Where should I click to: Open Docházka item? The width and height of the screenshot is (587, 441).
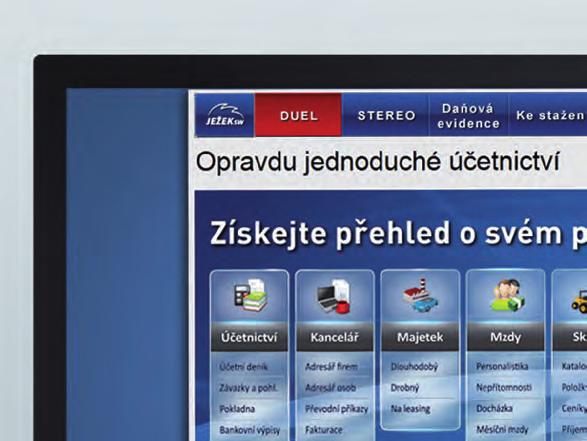(x=494, y=408)
